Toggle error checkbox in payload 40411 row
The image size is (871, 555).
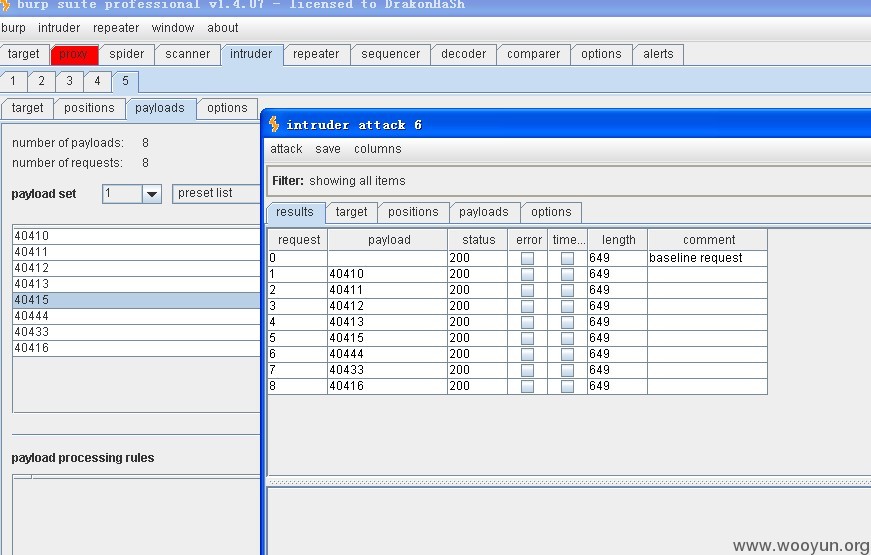point(527,291)
